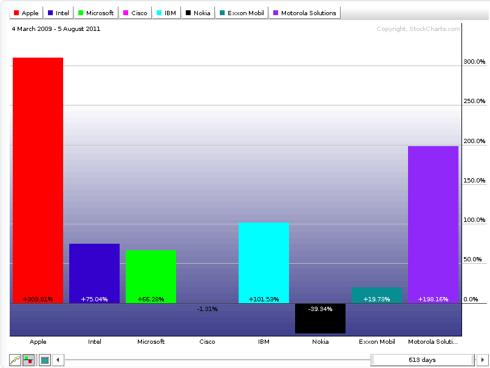
Task: Click the +198.16% Motorola value label
Action: [433, 299]
